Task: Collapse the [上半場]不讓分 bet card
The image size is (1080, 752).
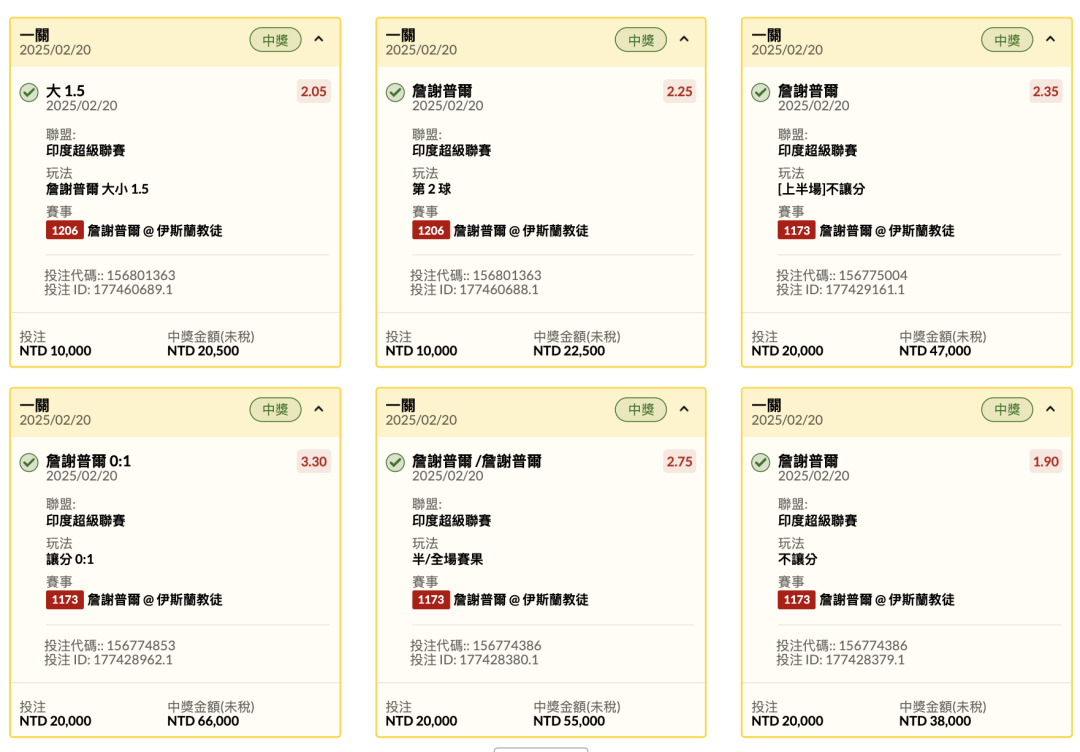Action: coord(1050,39)
